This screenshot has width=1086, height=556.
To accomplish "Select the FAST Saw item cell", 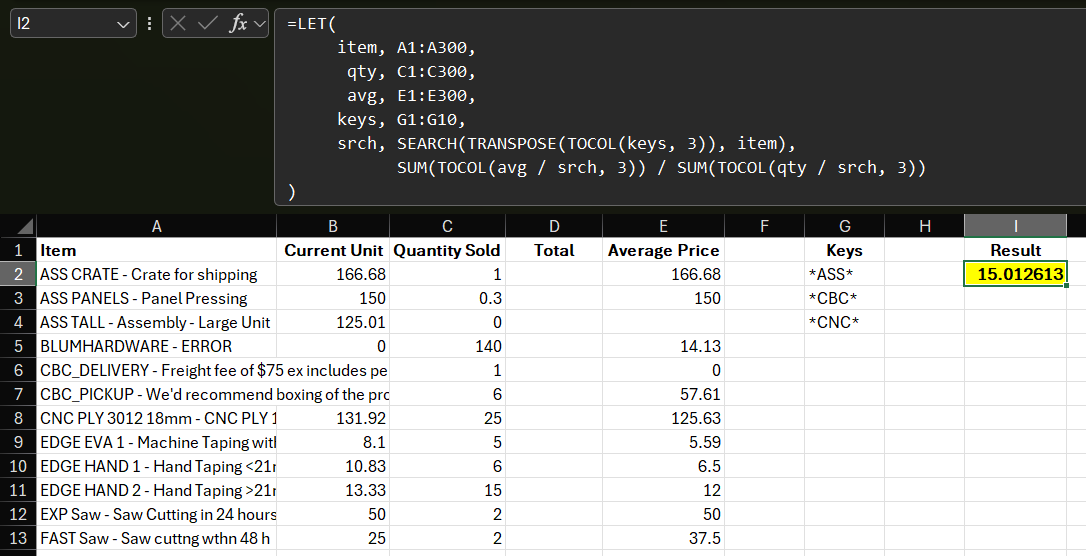I will pos(157,538).
